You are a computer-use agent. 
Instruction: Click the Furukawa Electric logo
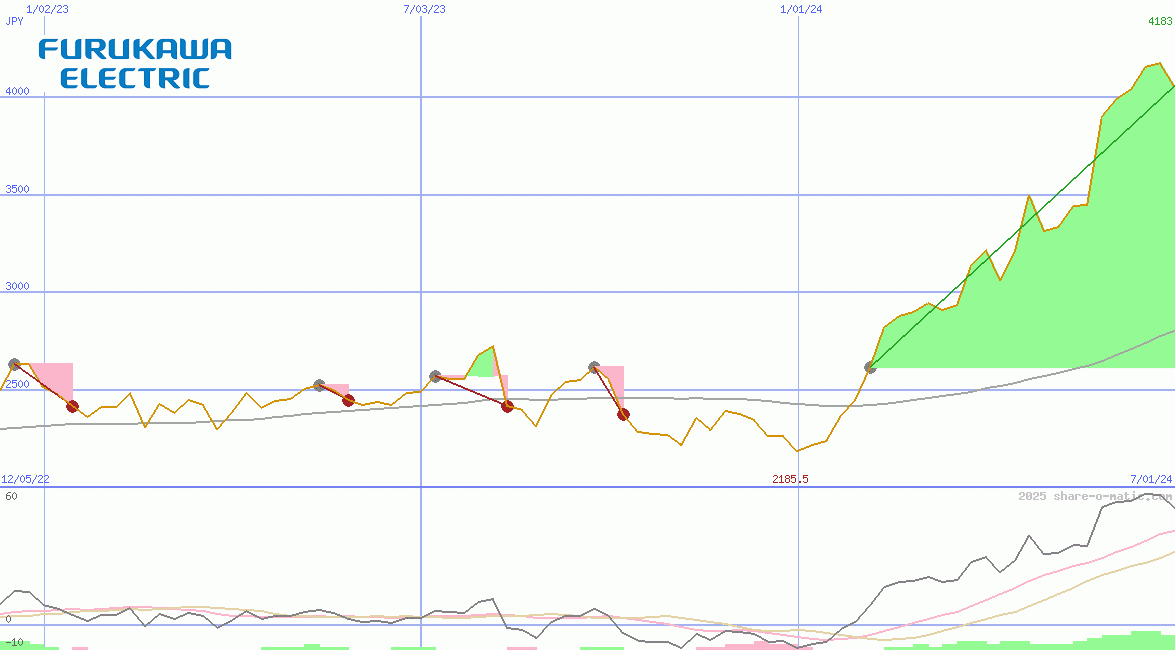(x=135, y=63)
